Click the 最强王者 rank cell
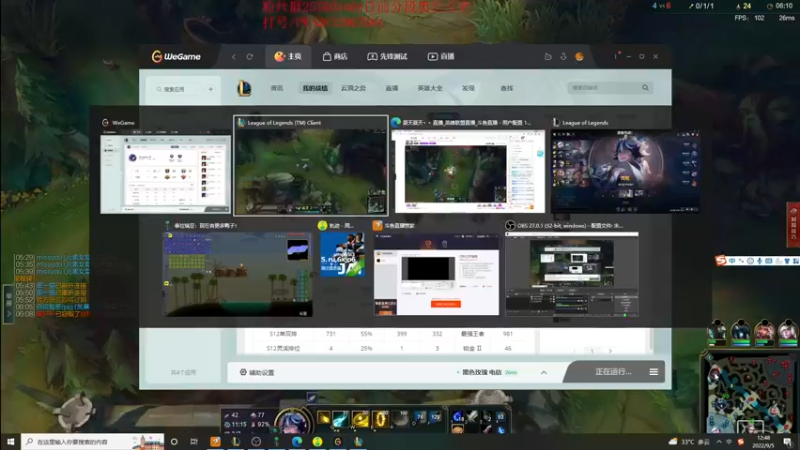The height and width of the screenshot is (450, 800). (472, 334)
